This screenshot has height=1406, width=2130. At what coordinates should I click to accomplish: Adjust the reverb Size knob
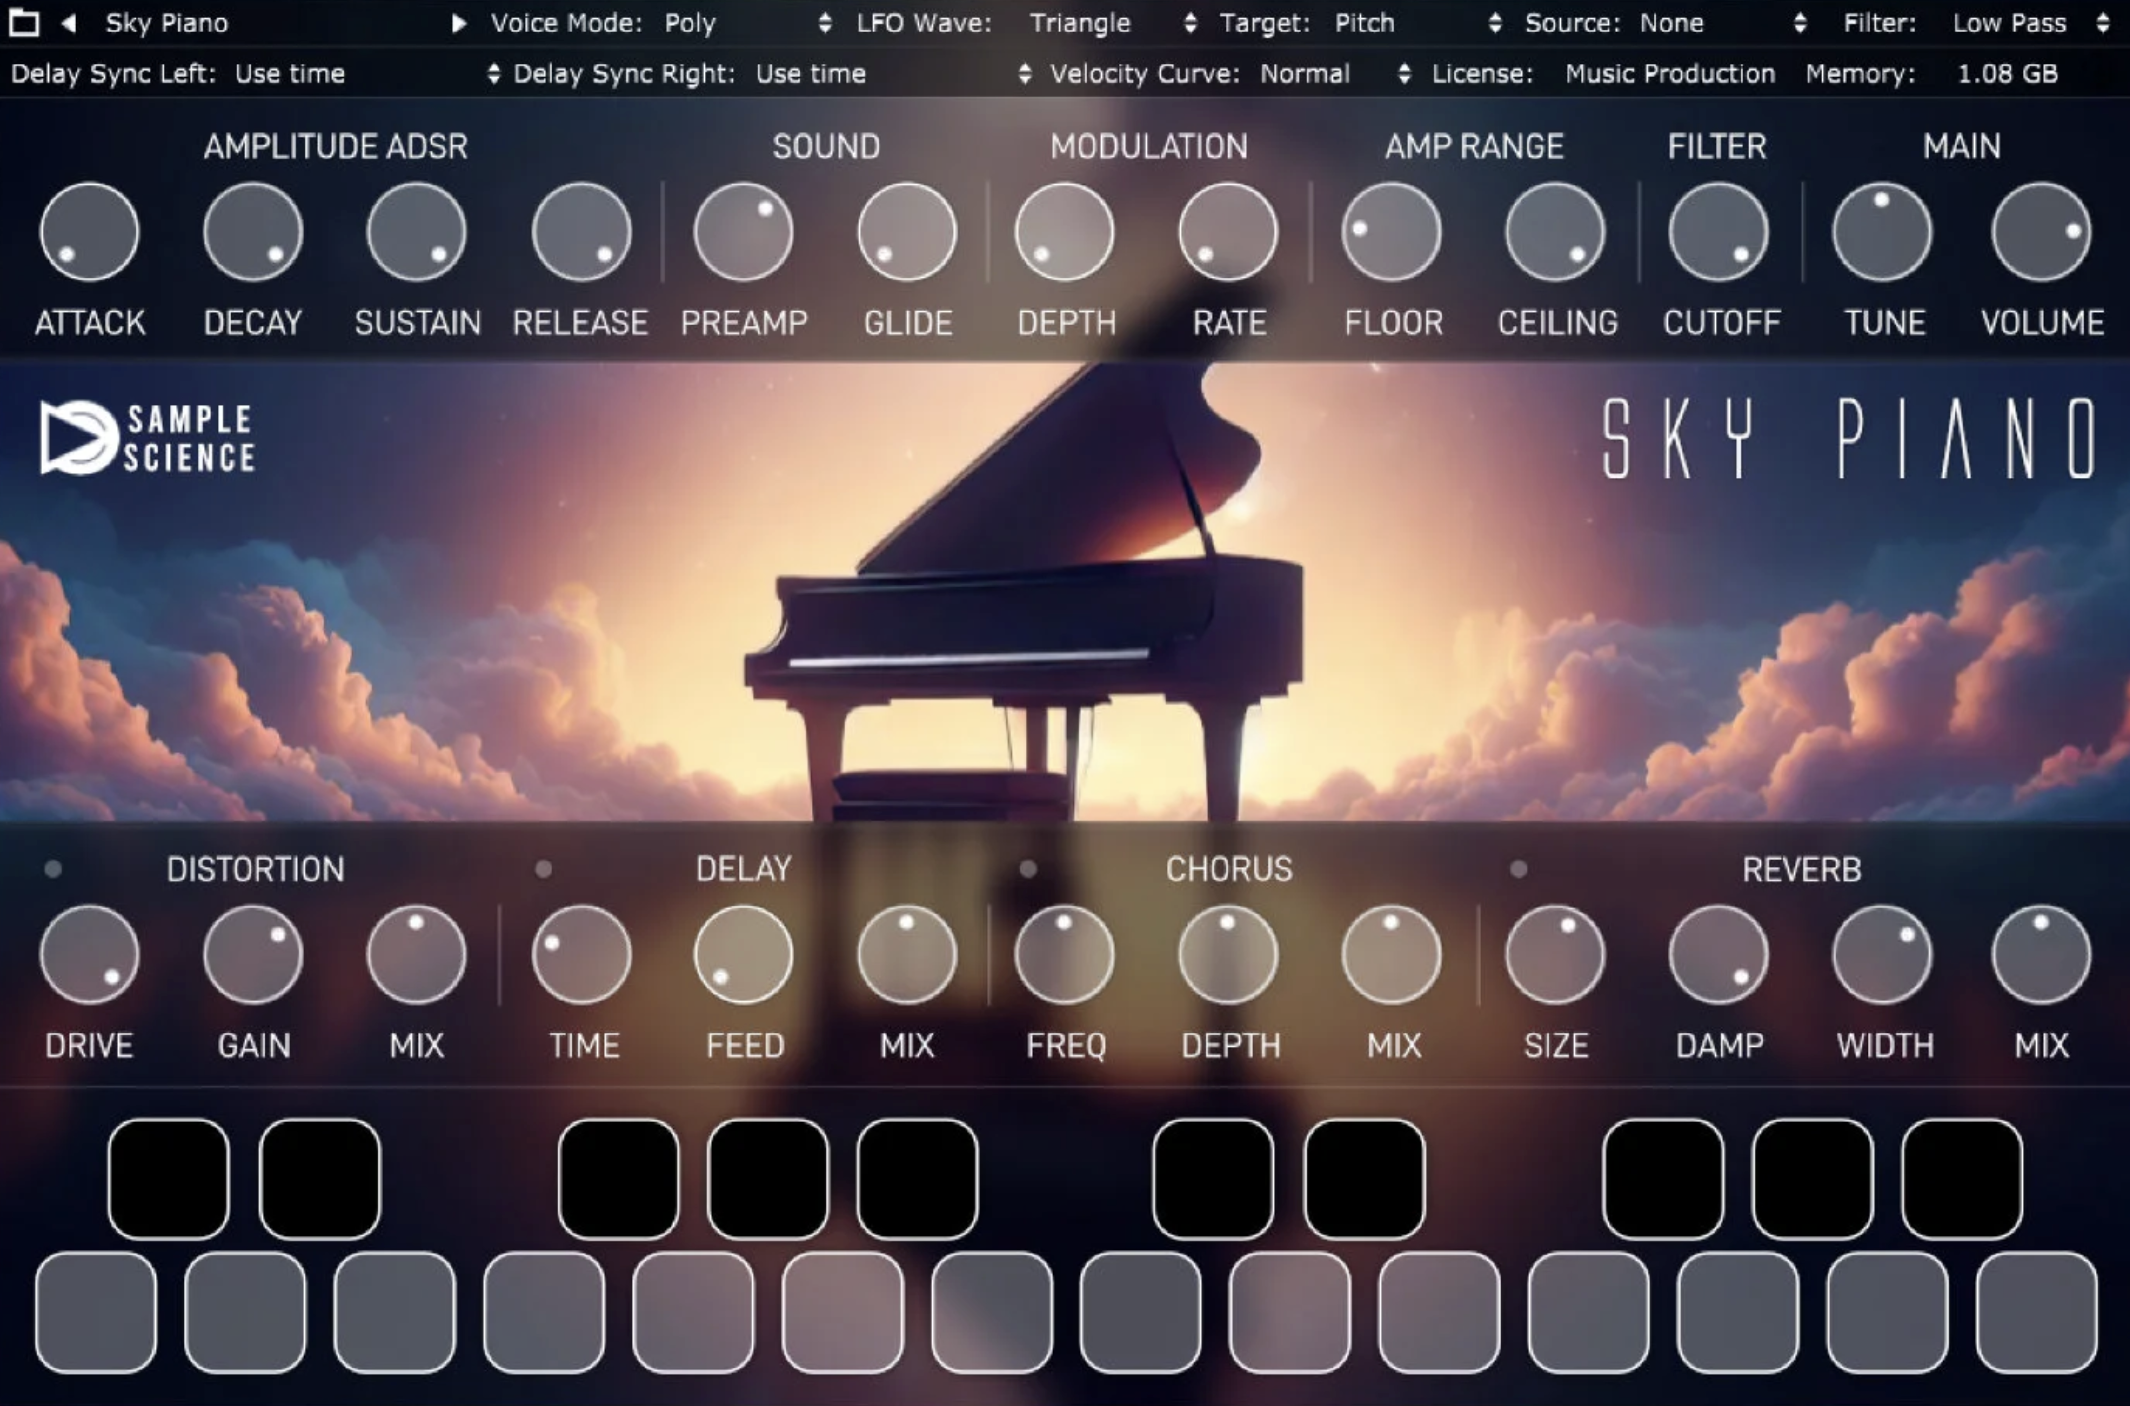coord(1555,955)
